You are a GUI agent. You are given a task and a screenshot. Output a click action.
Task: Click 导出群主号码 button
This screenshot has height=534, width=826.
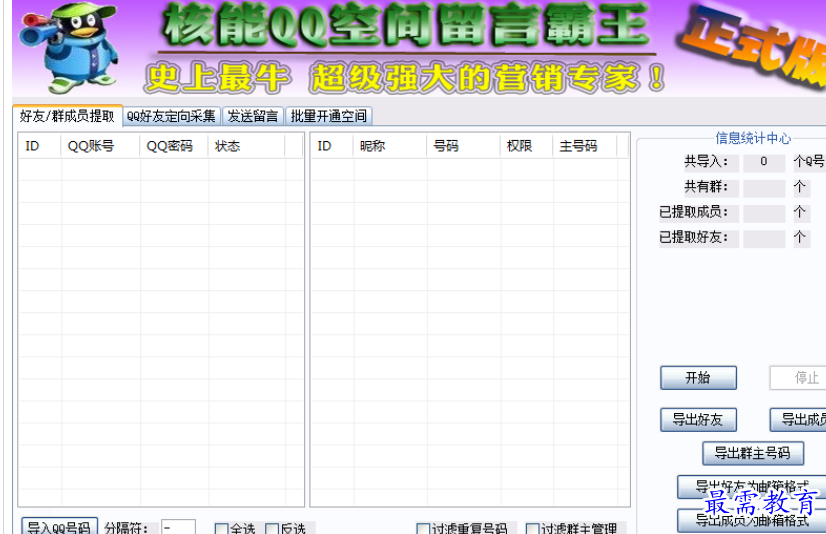pos(753,453)
